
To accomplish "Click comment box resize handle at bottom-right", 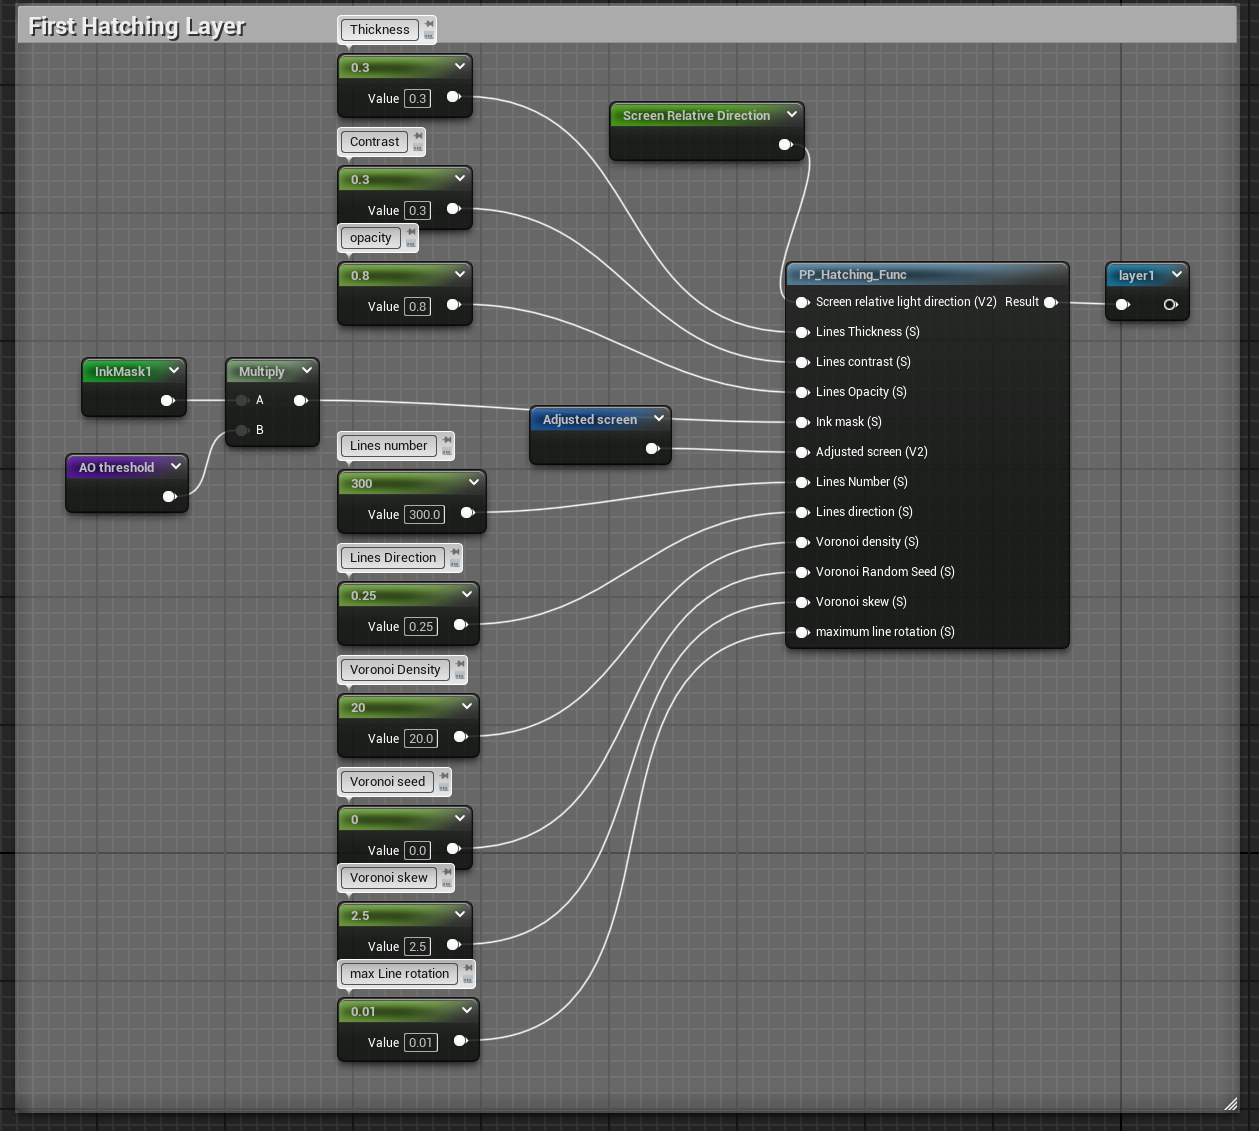I will 1230,1103.
